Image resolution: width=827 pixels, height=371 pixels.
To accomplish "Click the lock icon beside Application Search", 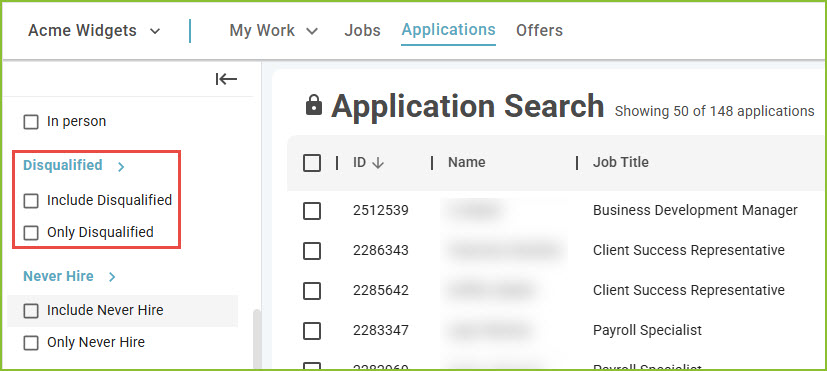I will click(x=314, y=106).
